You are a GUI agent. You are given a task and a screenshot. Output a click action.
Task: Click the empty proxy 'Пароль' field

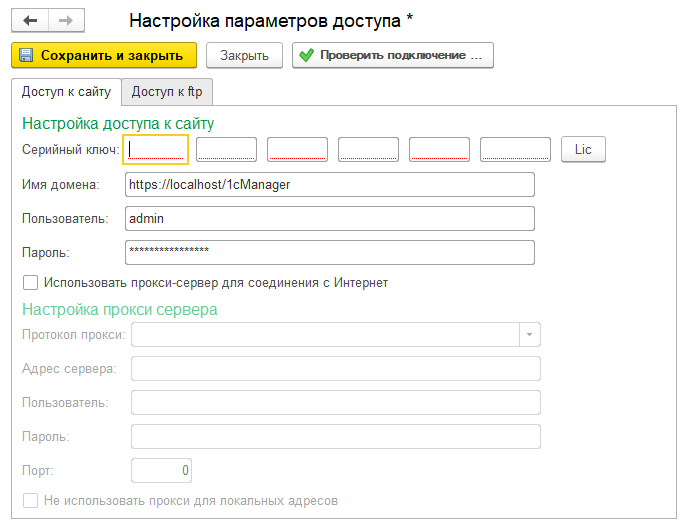[336, 436]
